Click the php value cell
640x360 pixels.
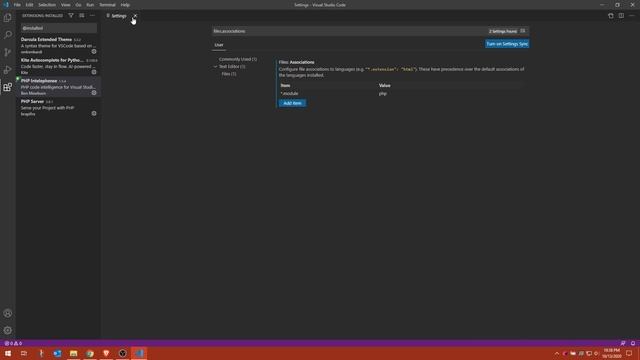coord(382,93)
